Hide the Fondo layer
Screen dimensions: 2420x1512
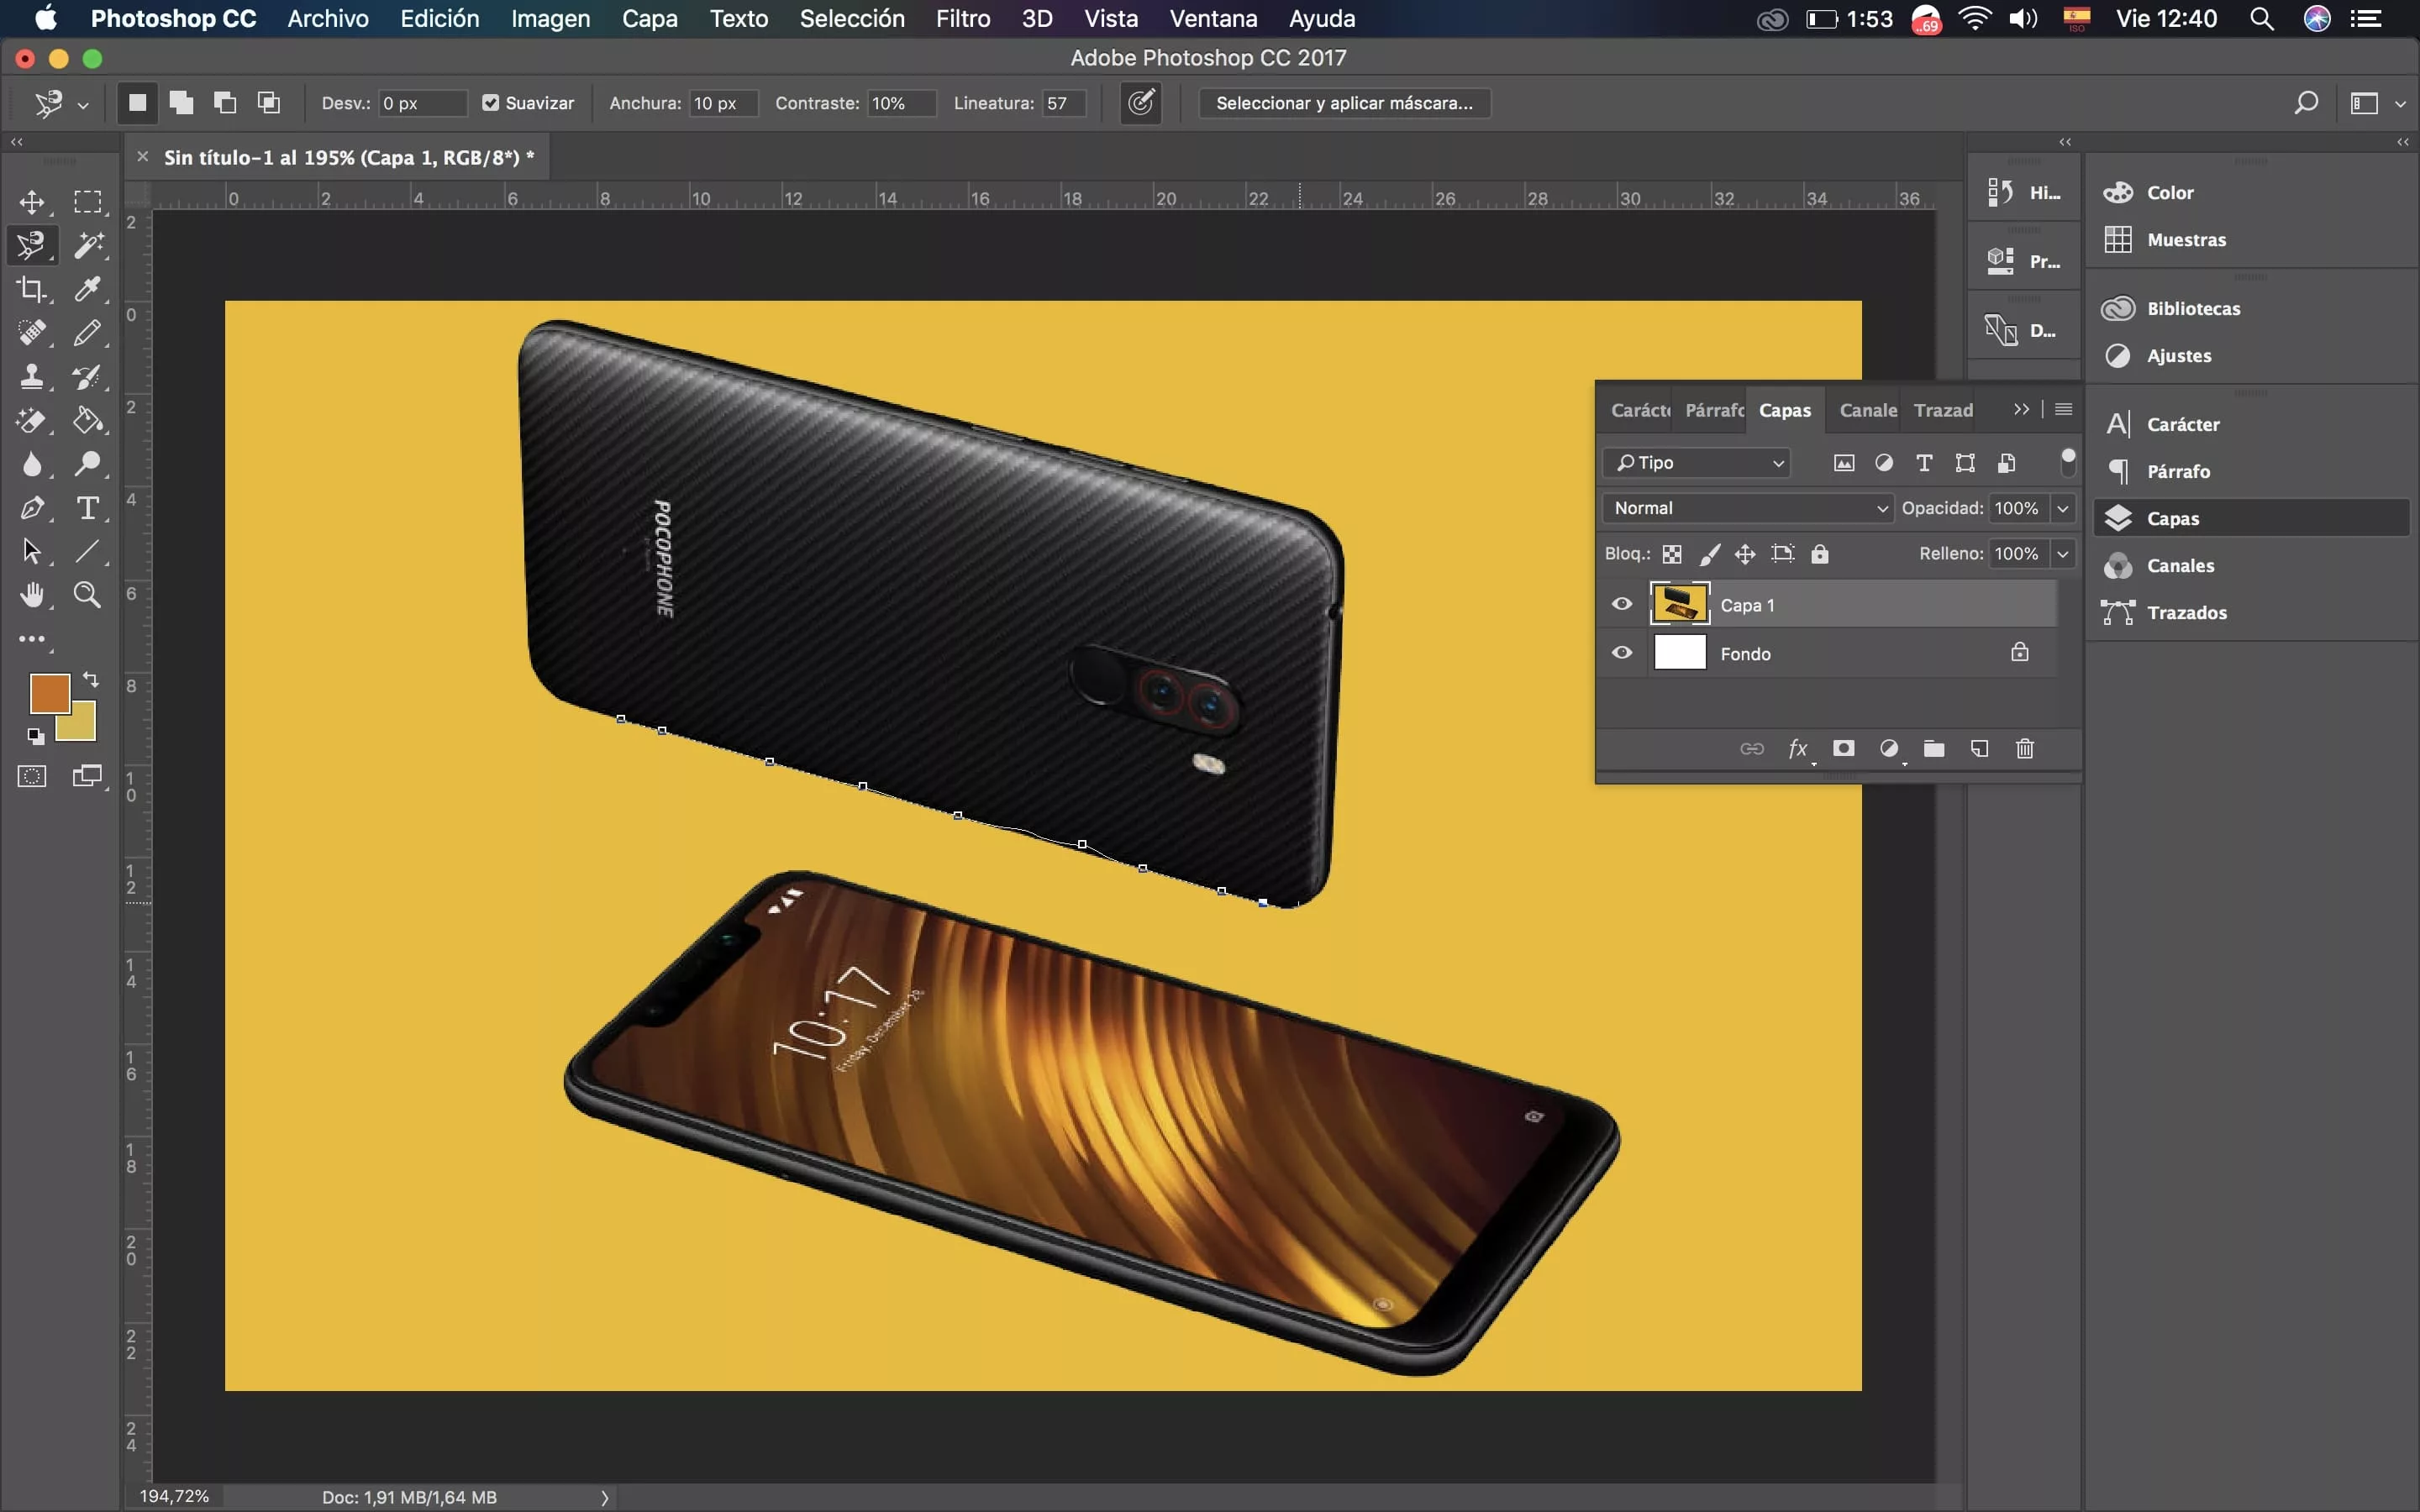pos(1622,653)
